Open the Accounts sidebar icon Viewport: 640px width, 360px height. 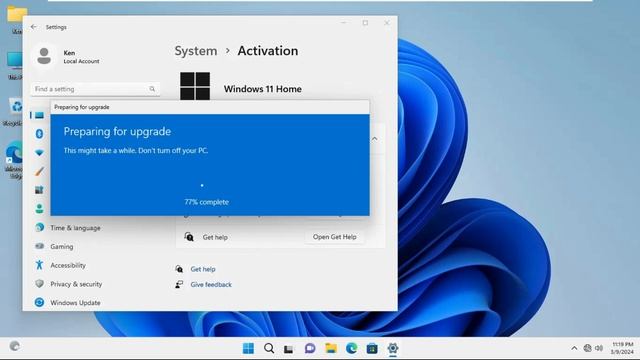pyautogui.click(x=39, y=209)
